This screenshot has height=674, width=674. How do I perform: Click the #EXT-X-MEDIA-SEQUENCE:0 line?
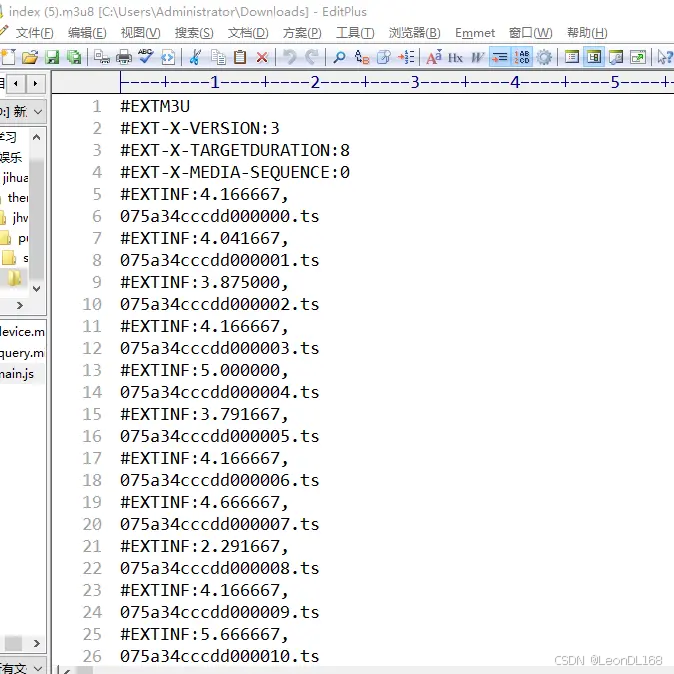click(x=235, y=172)
